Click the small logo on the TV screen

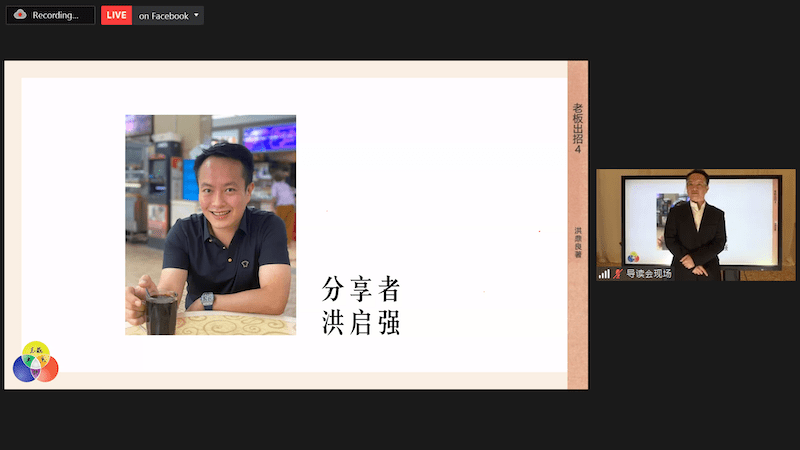[x=632, y=257]
